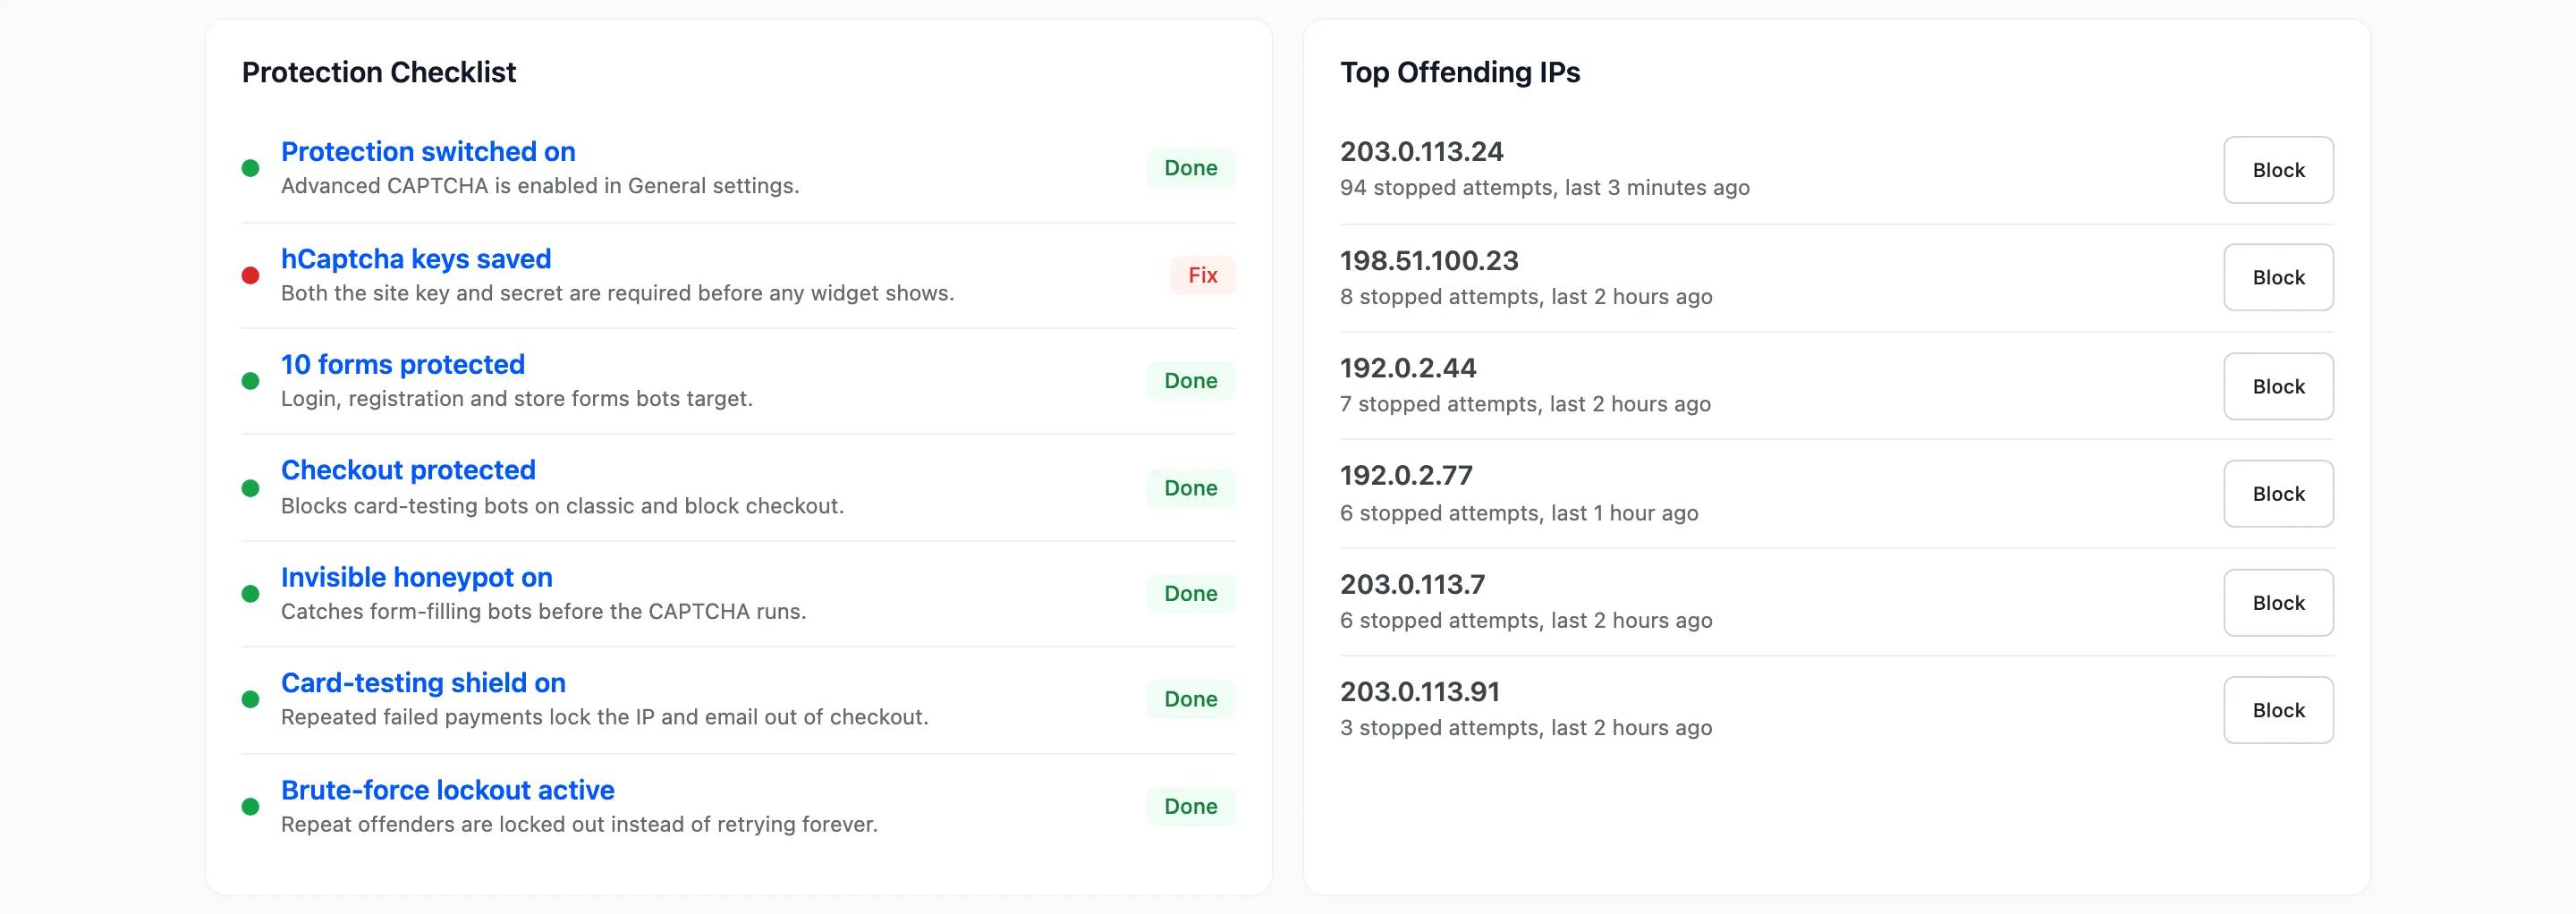Open the 10 forms protected link
The width and height of the screenshot is (2576, 914).
coord(403,364)
